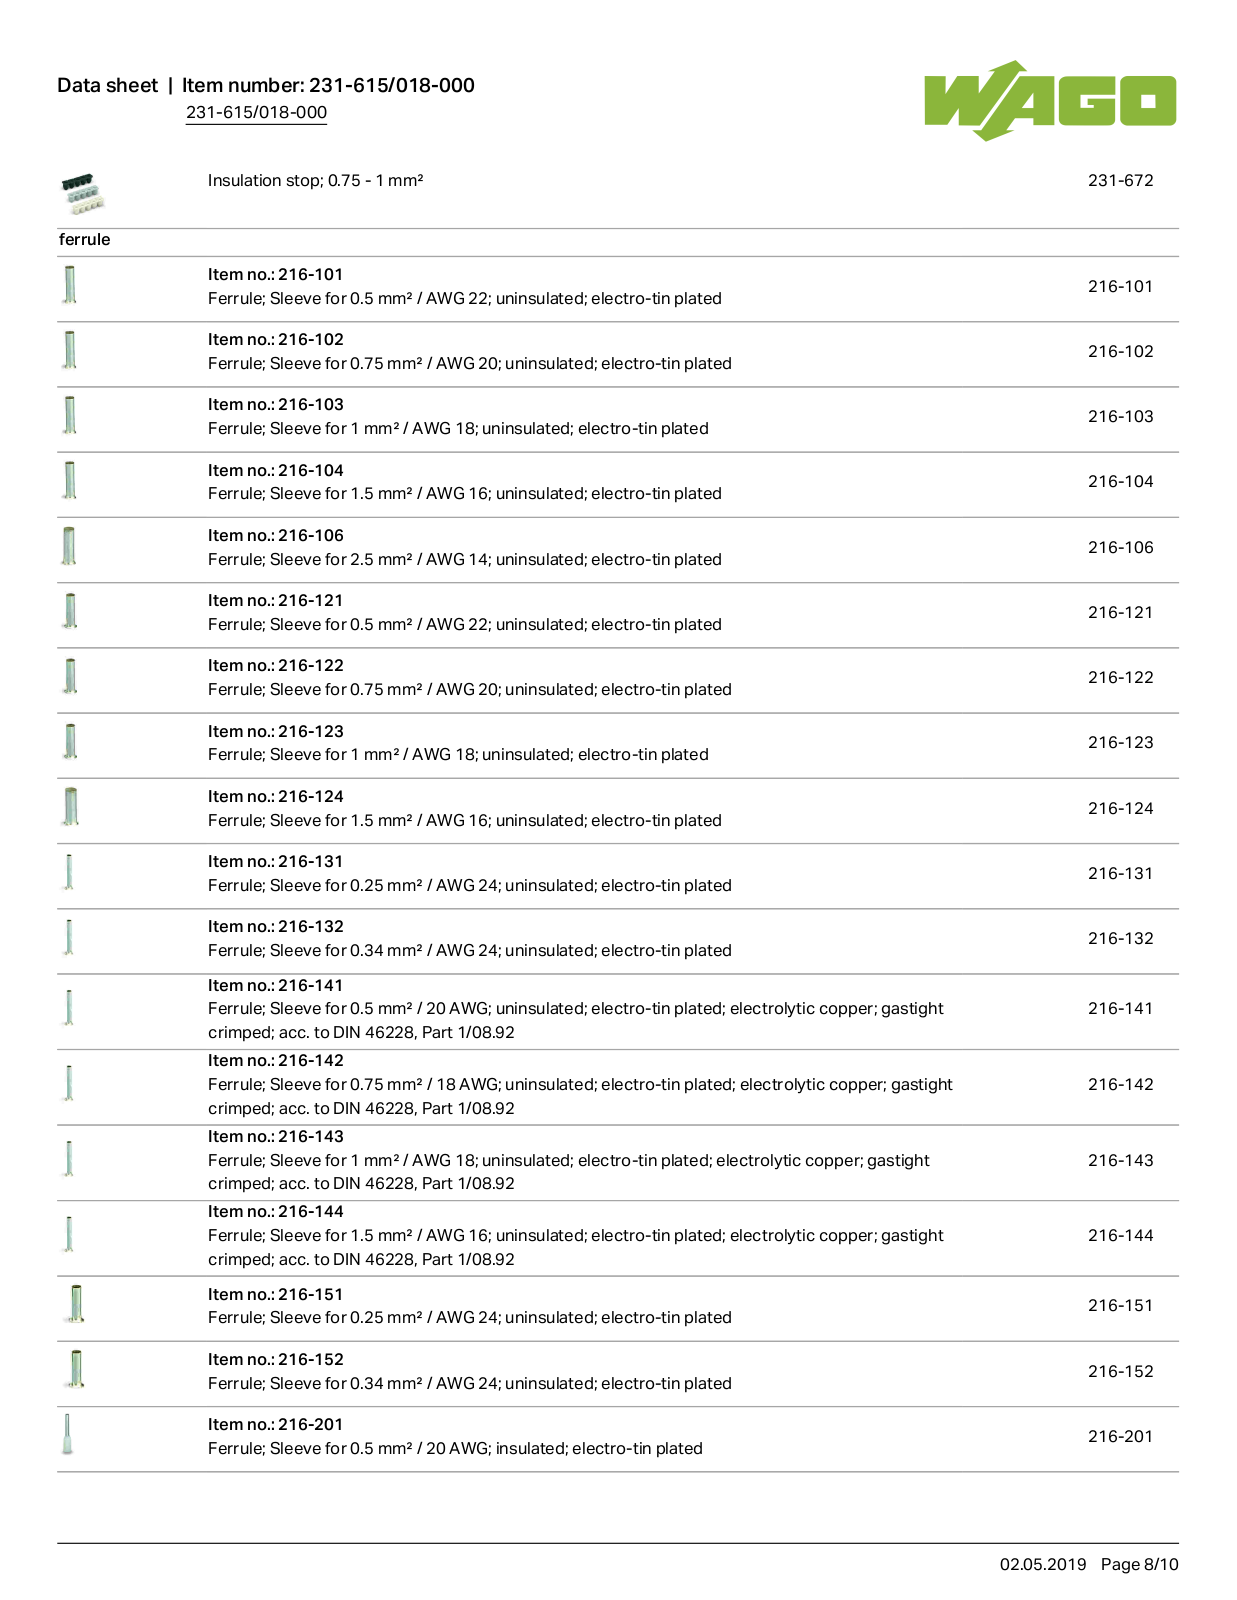Click the ferrule image for item 216-106
Screen dimensions: 1237x1600
(69, 546)
